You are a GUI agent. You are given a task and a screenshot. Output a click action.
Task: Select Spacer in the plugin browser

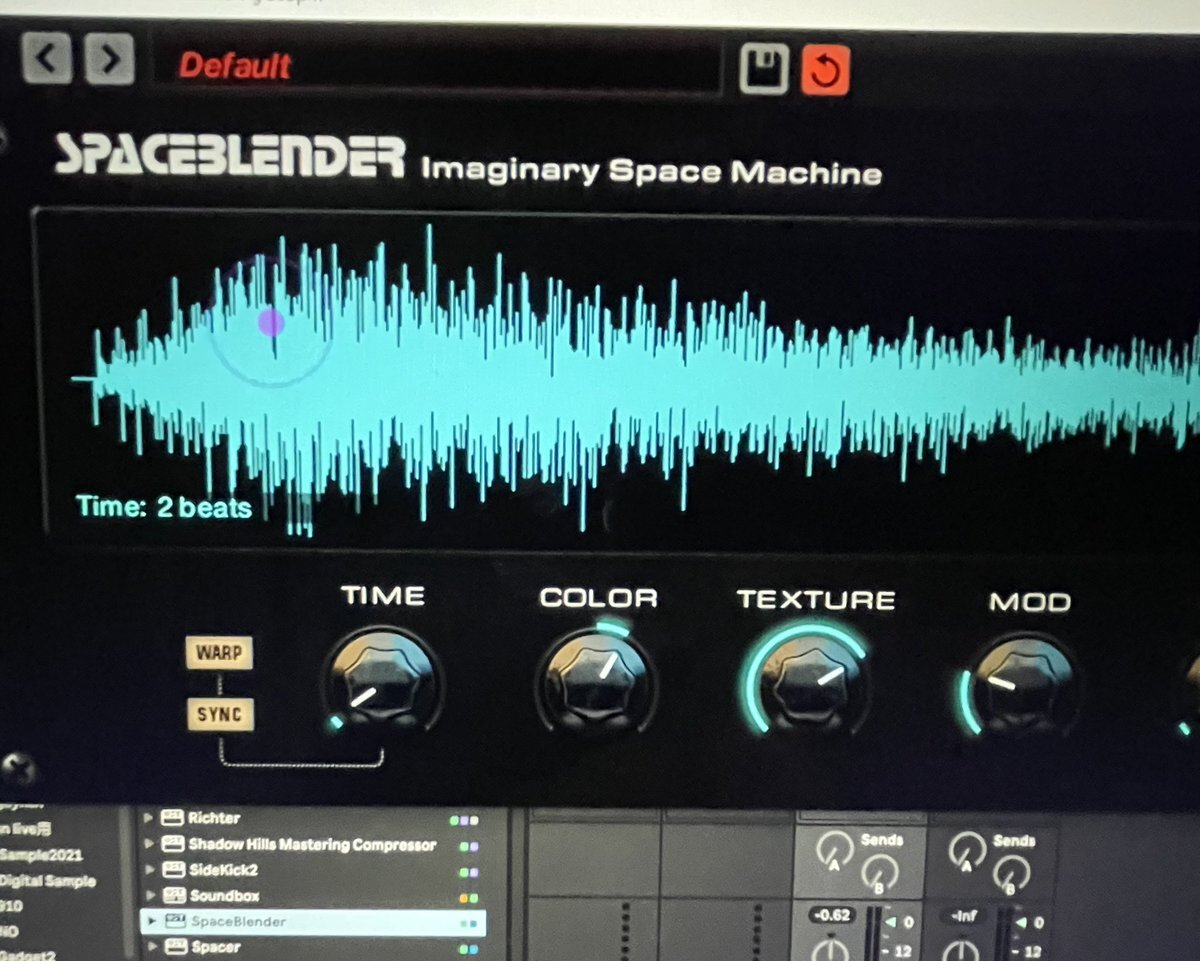[x=216, y=946]
